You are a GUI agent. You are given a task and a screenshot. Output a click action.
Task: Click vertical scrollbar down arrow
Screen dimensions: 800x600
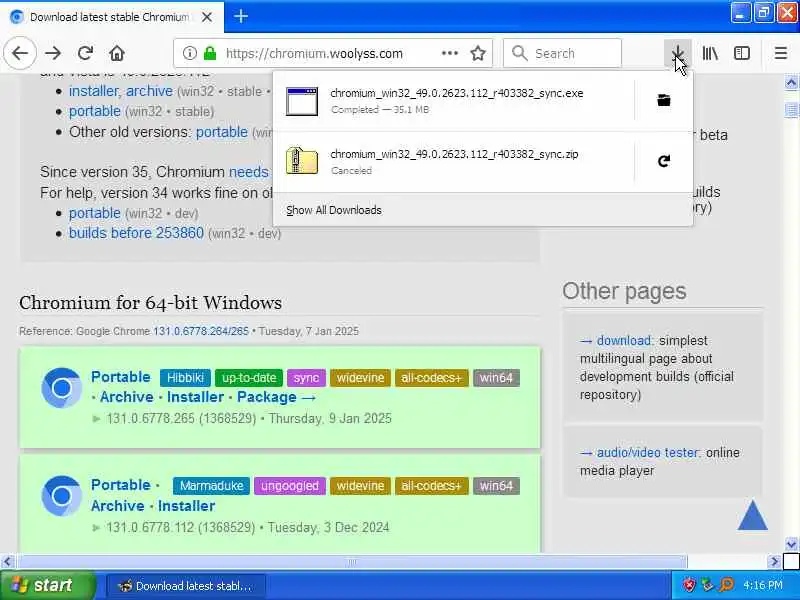pyautogui.click(x=791, y=544)
